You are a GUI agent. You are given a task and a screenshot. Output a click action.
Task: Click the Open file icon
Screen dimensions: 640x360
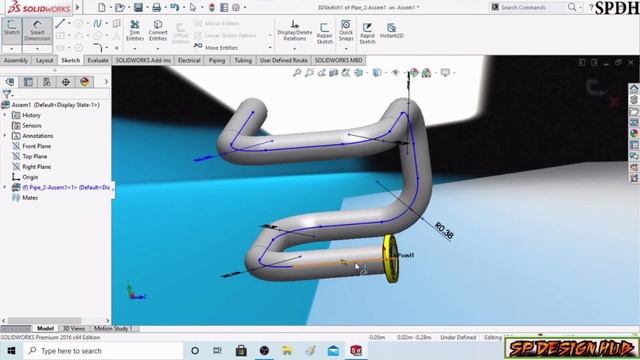click(x=120, y=7)
